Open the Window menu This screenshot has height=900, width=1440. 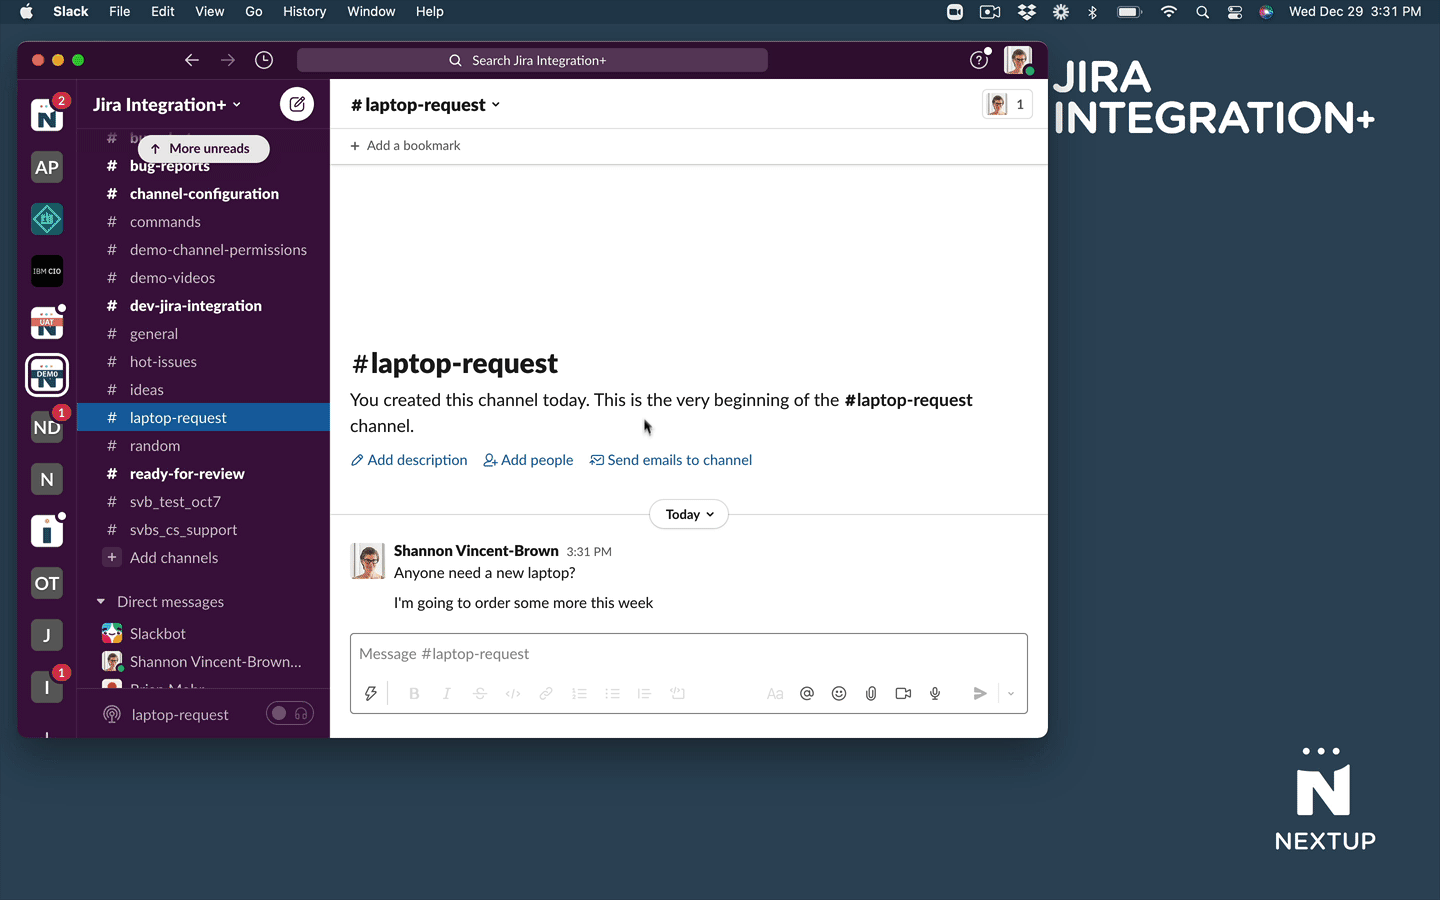(371, 11)
